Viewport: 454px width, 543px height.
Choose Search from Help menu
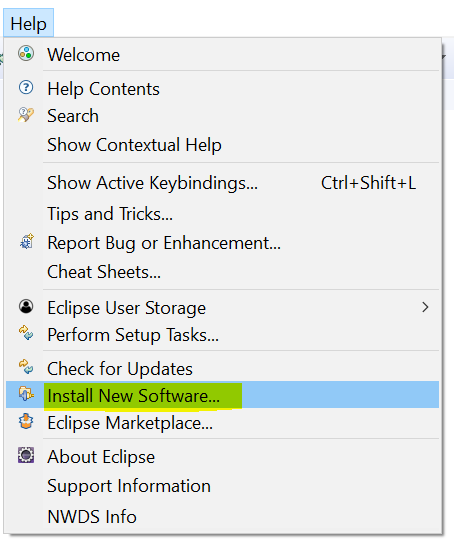point(222,116)
